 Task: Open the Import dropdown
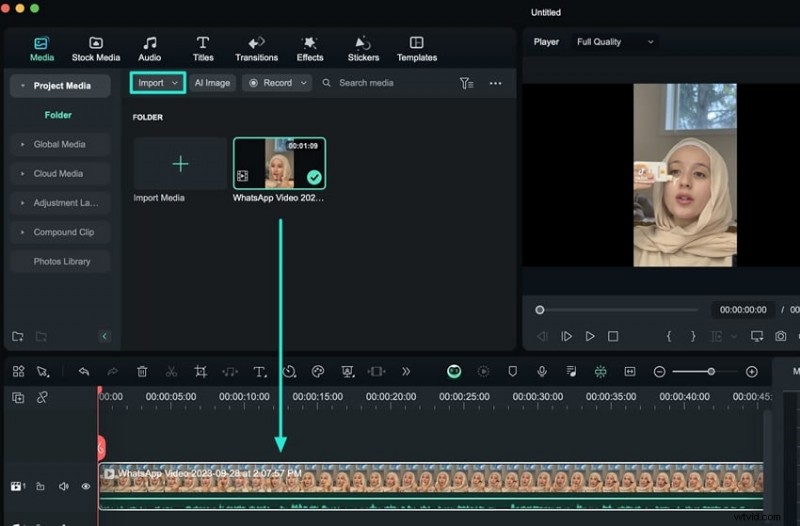158,83
